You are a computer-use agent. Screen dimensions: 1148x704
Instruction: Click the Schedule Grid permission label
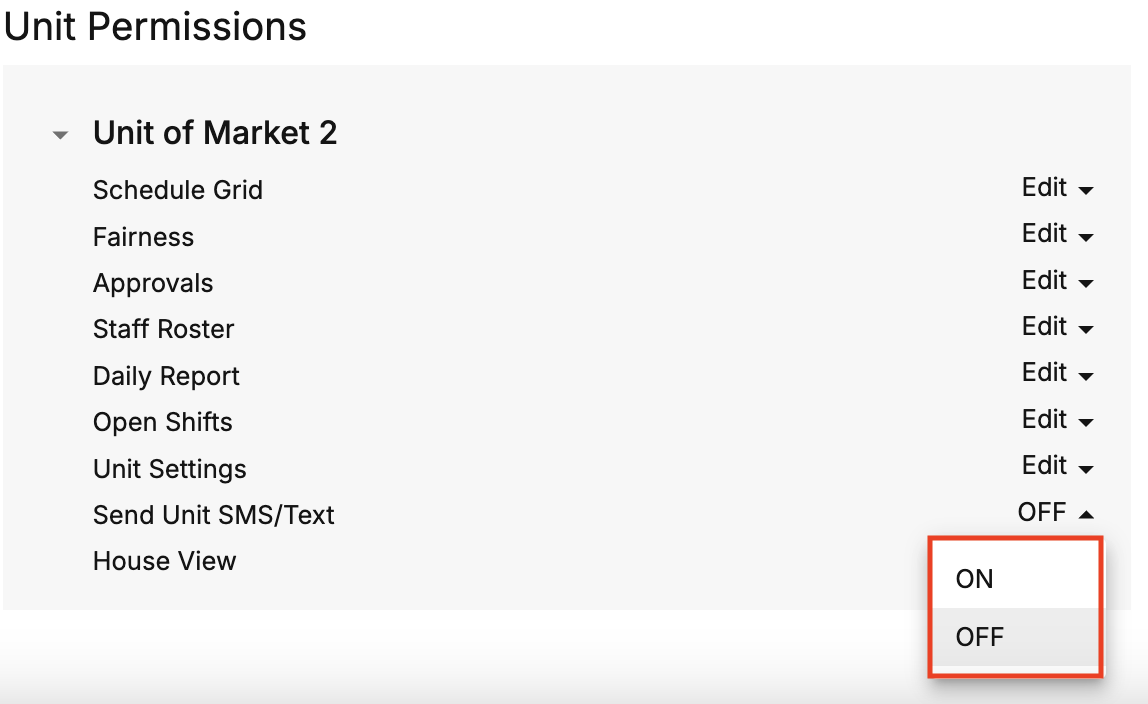pyautogui.click(x=178, y=190)
